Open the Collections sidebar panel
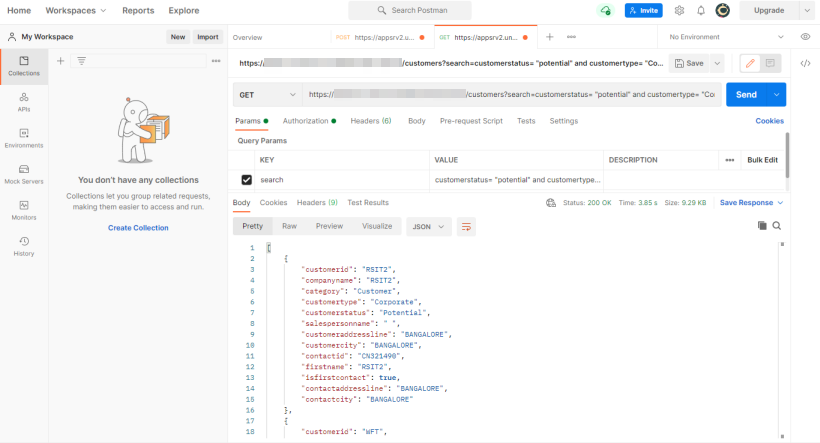This screenshot has height=443, width=820. click(x=24, y=66)
